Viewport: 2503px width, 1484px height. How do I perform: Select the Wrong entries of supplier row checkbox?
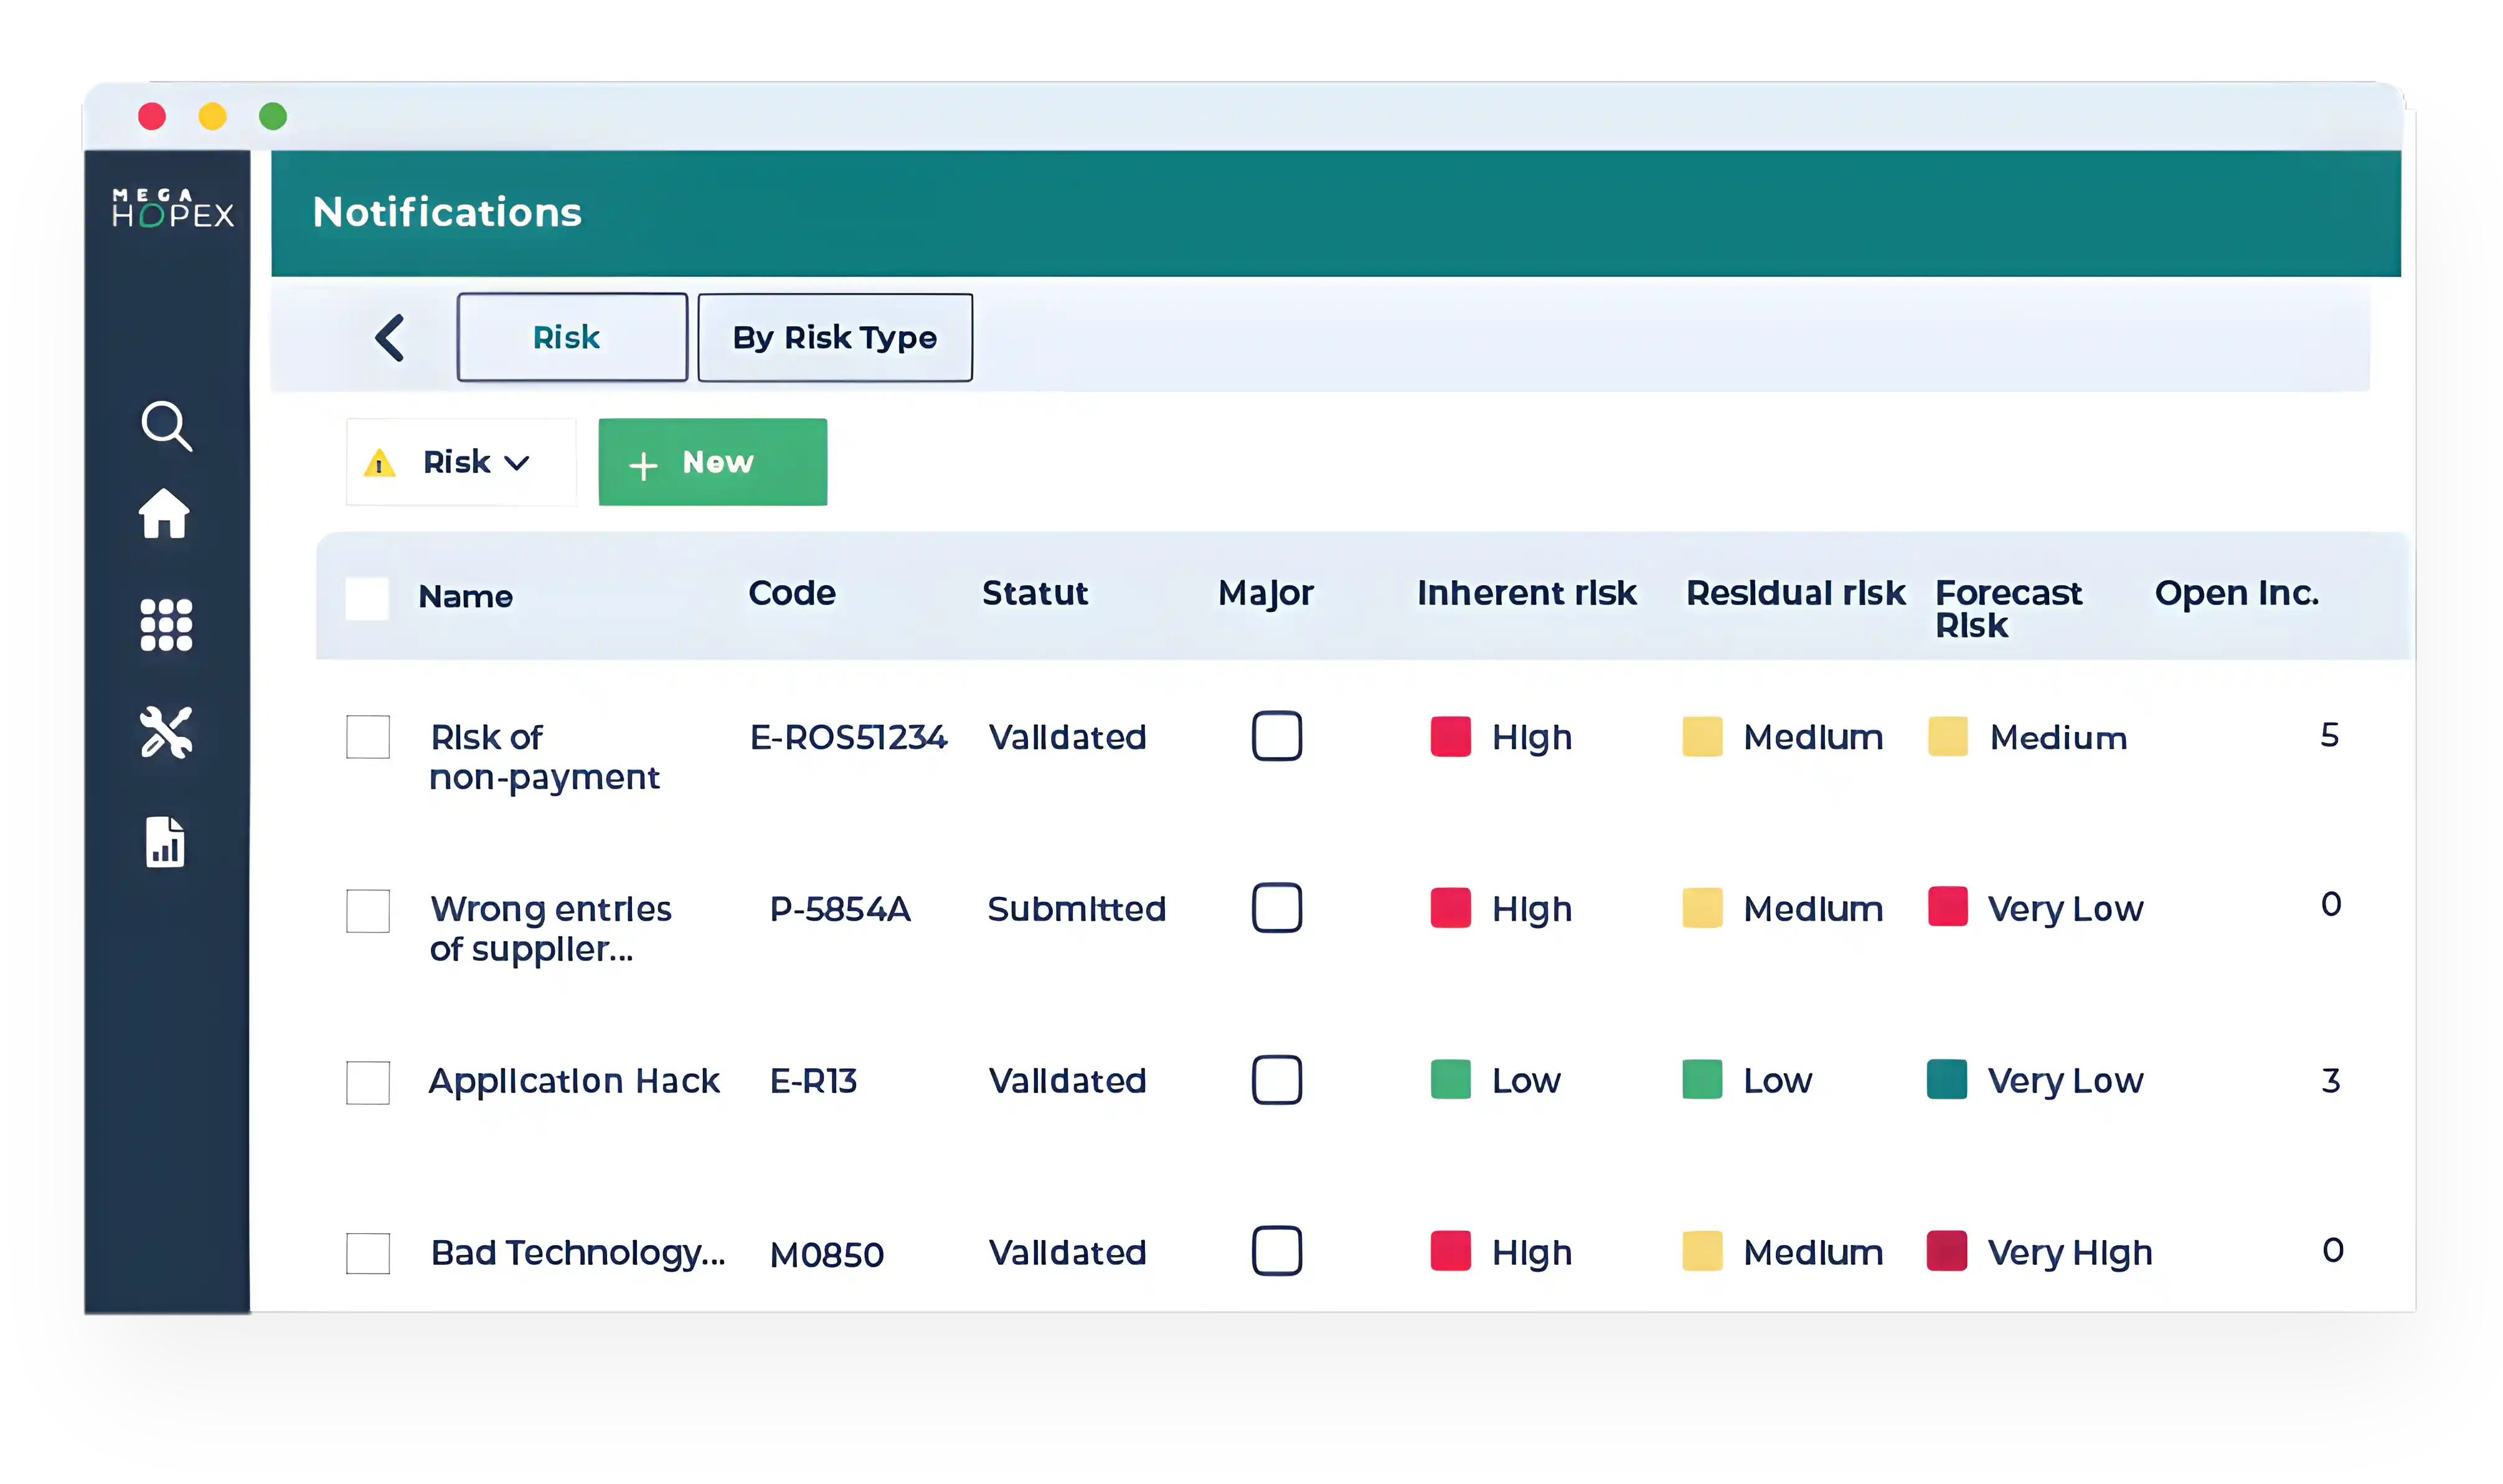[x=368, y=911]
